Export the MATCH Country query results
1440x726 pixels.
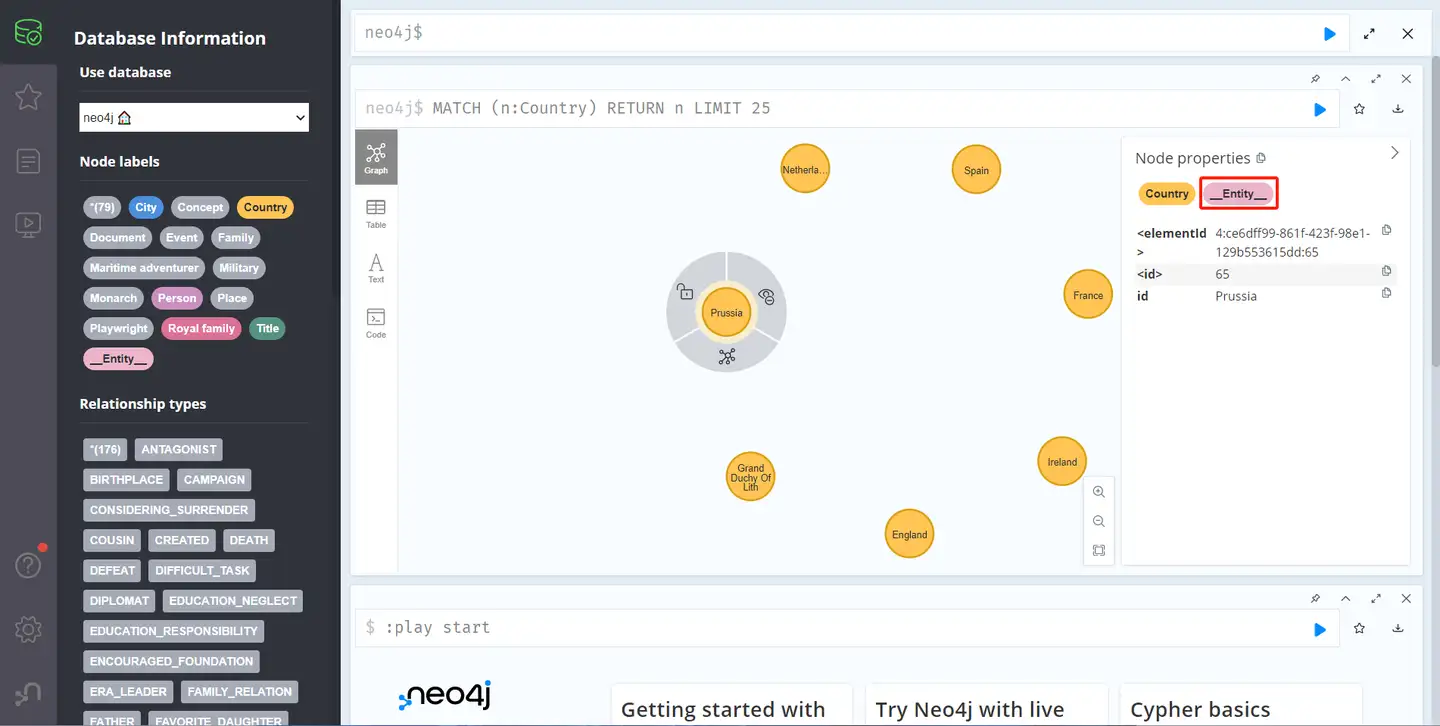click(x=1398, y=109)
